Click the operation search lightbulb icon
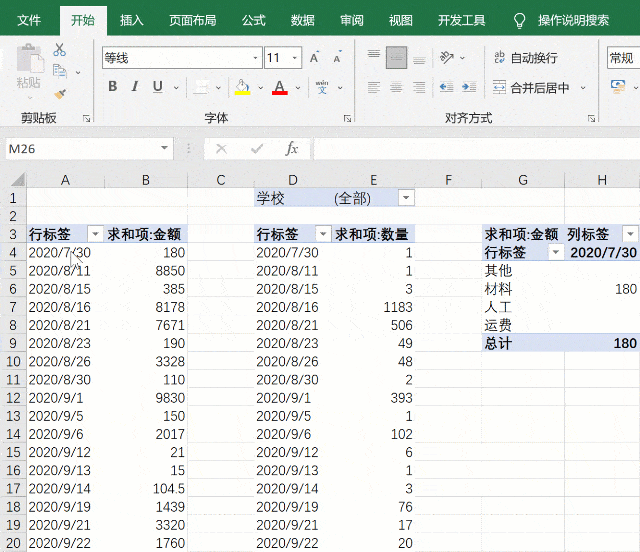The image size is (640, 552). coord(519,20)
